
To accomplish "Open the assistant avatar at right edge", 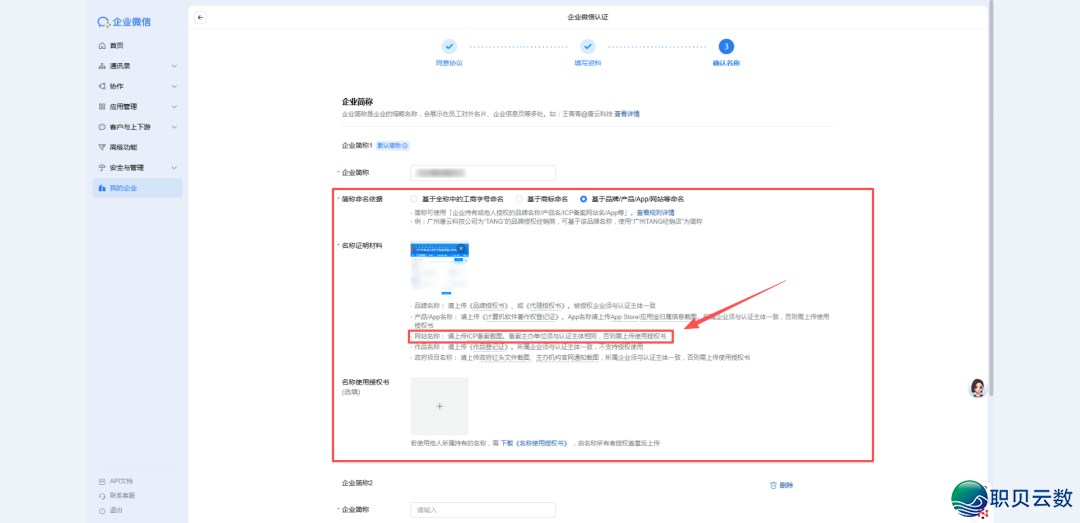I will pos(977,387).
